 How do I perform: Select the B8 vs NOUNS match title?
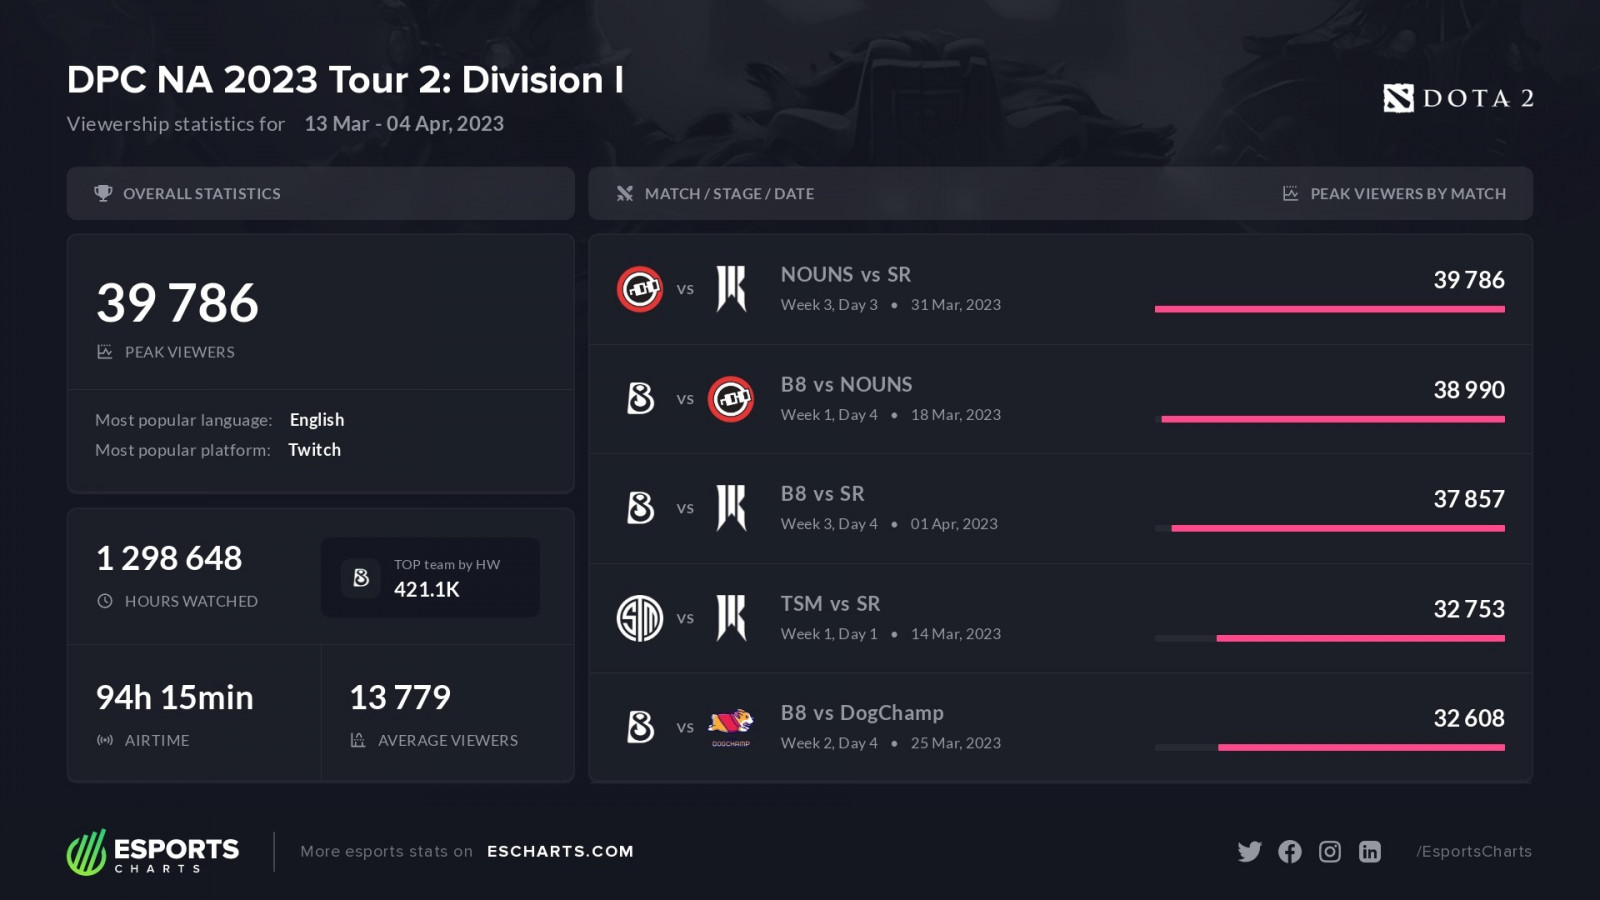(846, 384)
